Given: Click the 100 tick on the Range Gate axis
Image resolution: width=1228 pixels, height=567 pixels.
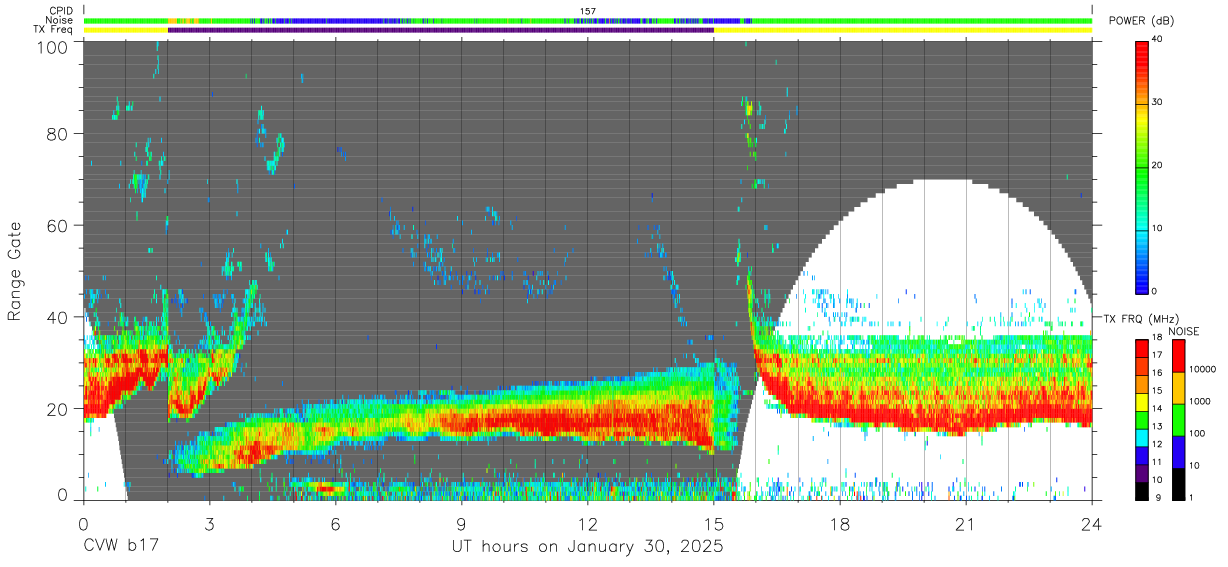Looking at the screenshot, I should point(53,46).
